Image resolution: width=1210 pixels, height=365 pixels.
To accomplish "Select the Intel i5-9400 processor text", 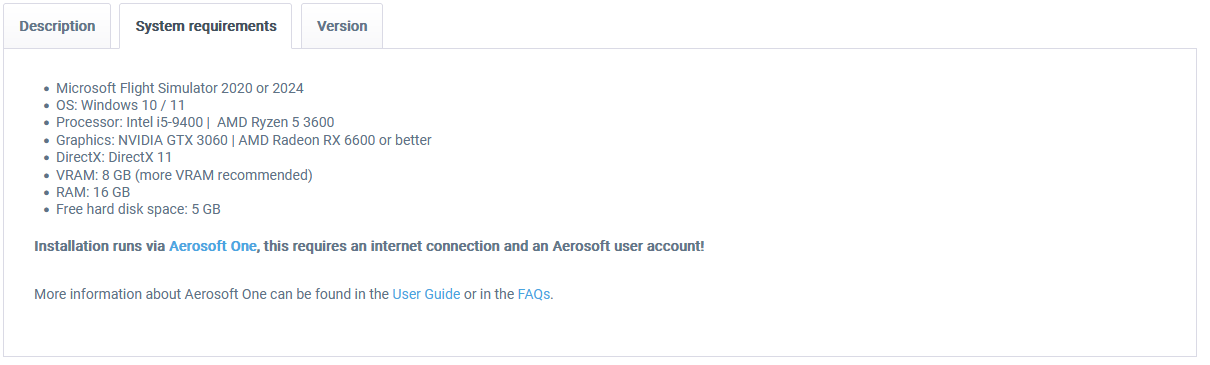I will [x=163, y=122].
